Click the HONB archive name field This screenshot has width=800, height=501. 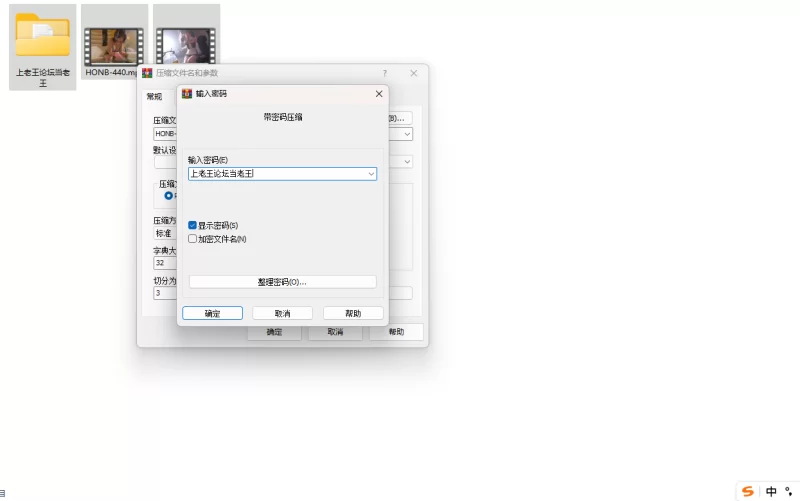pos(165,134)
